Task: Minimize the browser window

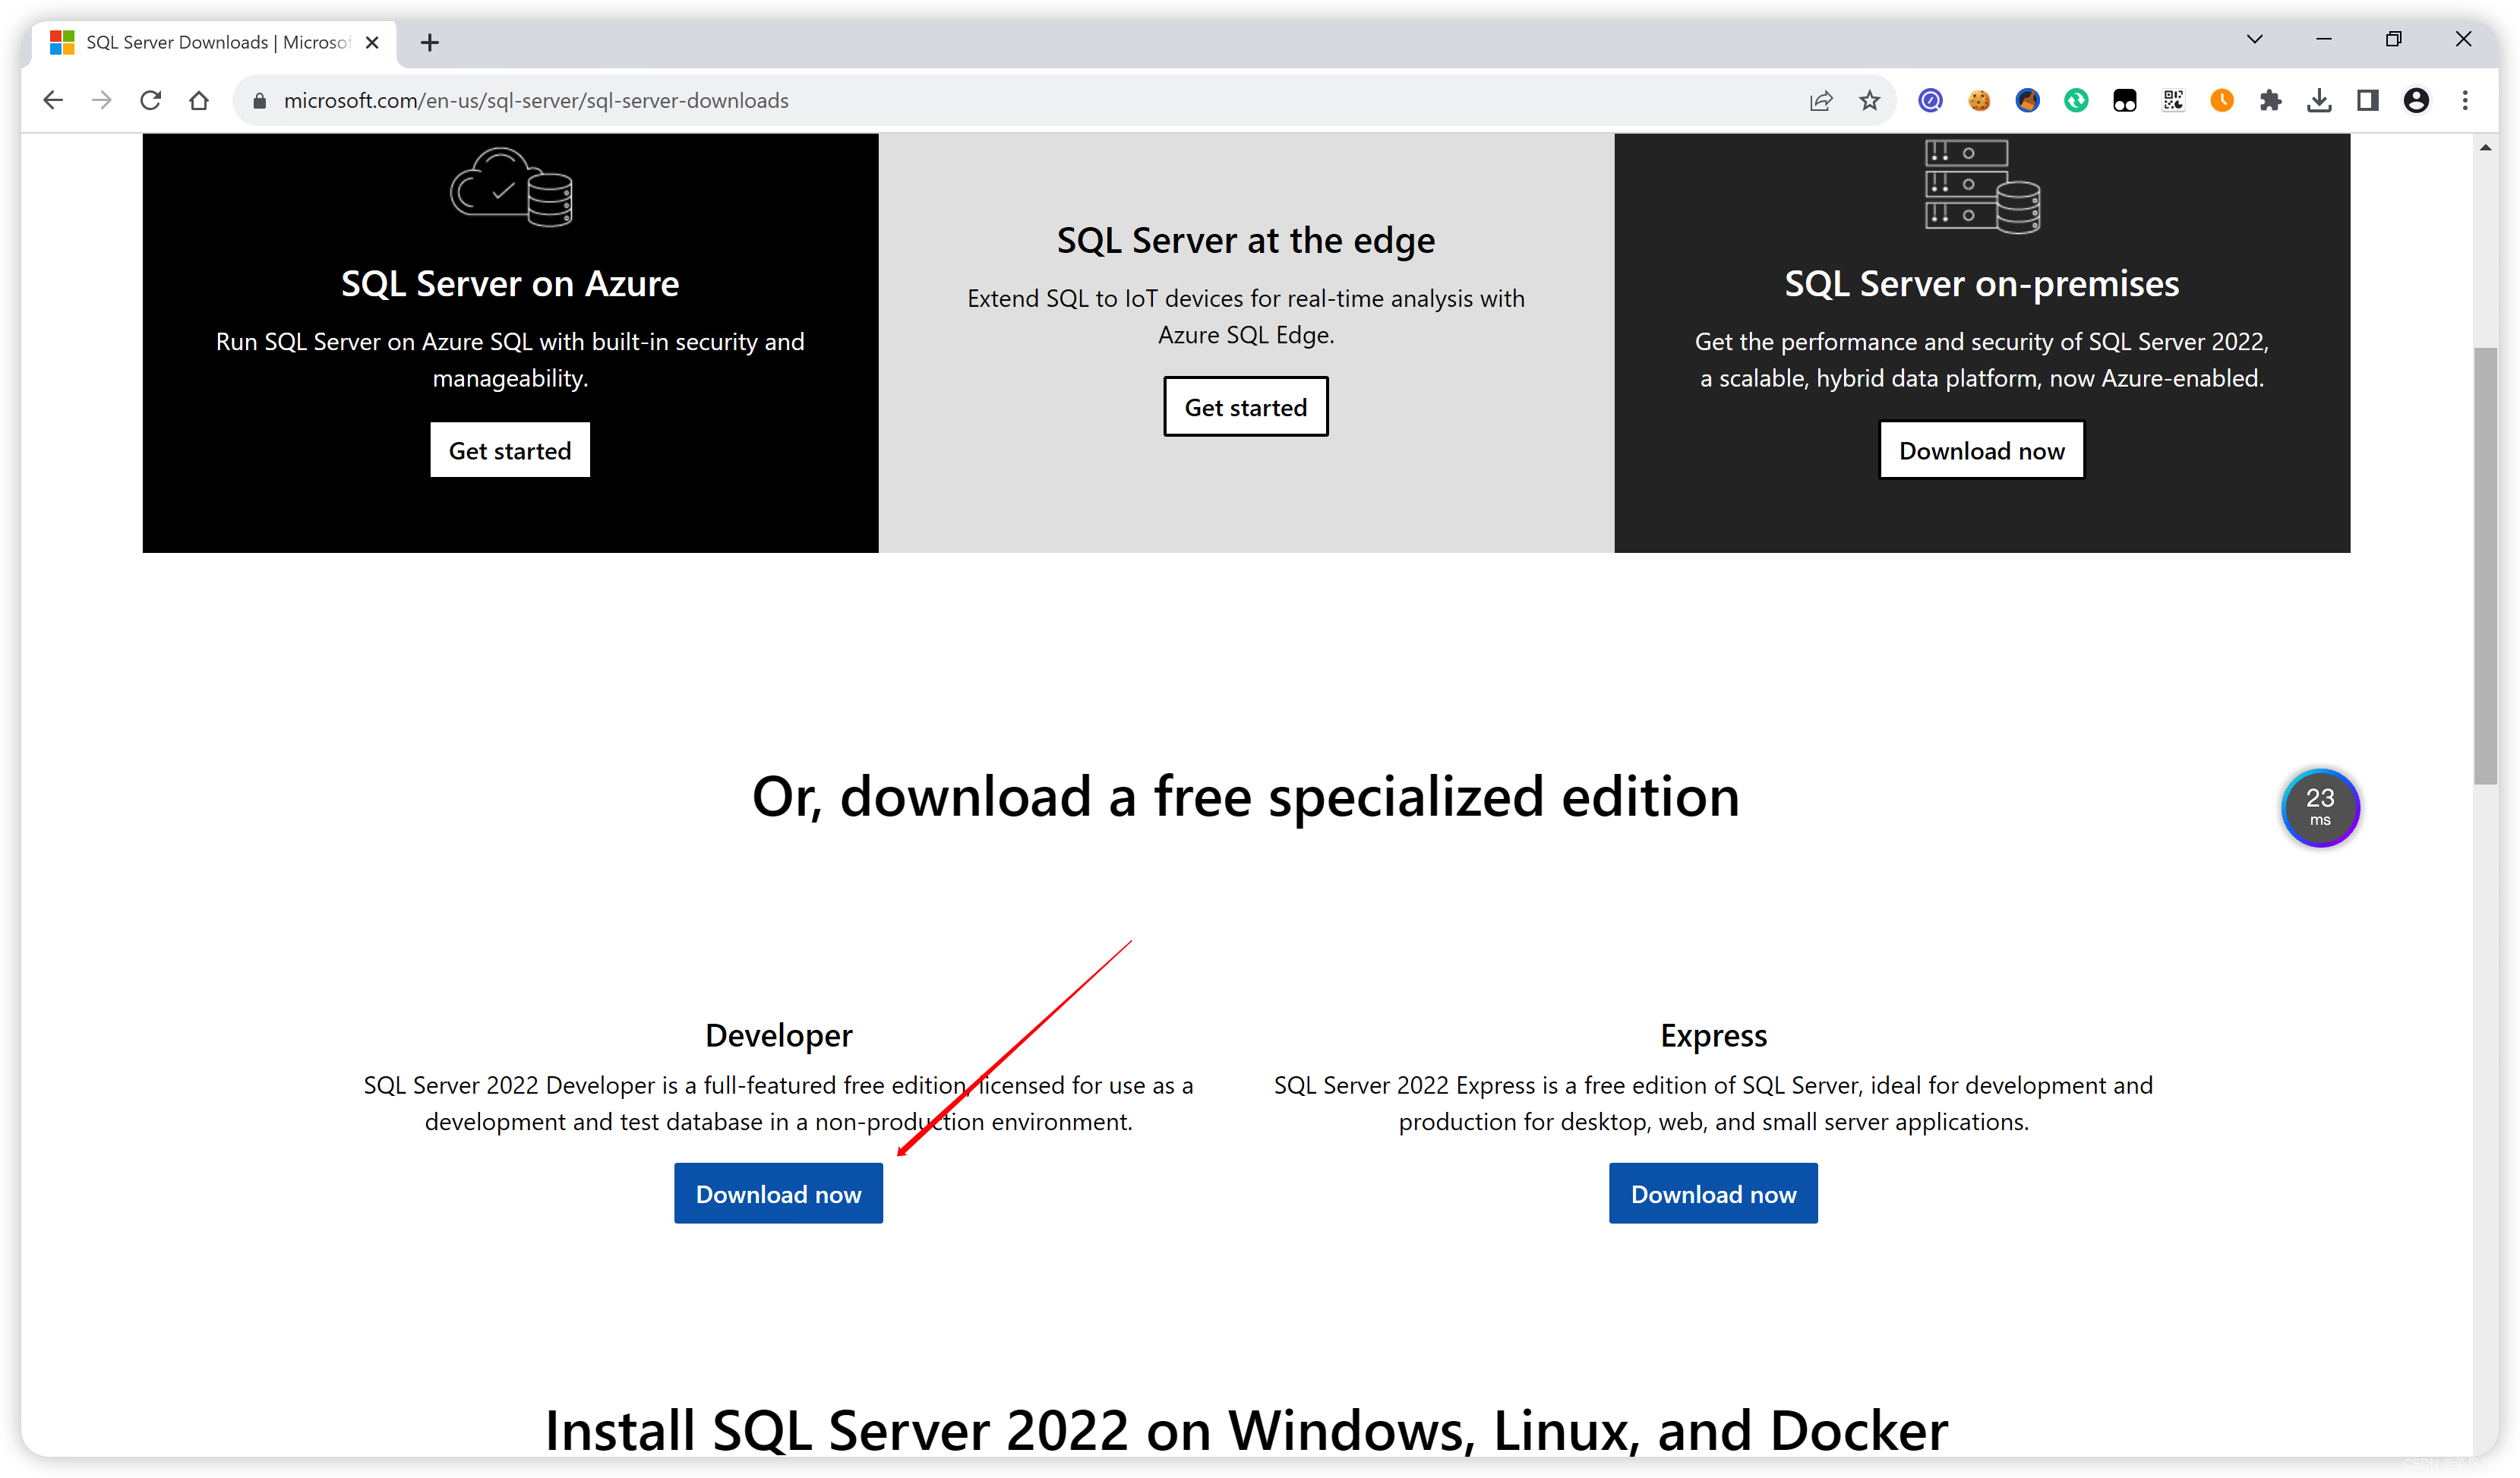Action: click(x=2324, y=39)
